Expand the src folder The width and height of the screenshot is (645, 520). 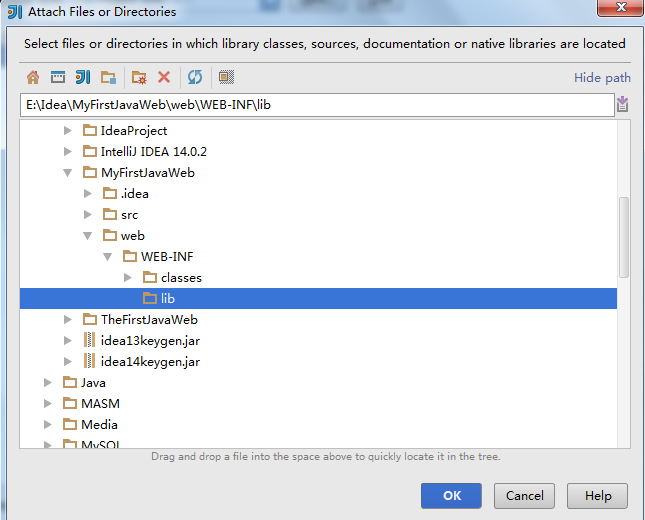pos(88,214)
